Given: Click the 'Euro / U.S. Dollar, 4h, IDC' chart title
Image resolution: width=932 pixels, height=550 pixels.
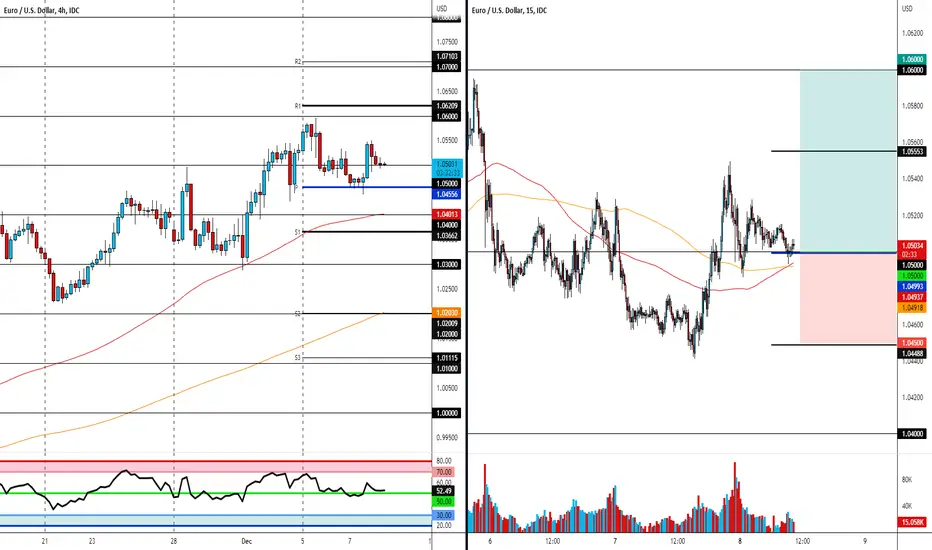Looking at the screenshot, I should (42, 10).
